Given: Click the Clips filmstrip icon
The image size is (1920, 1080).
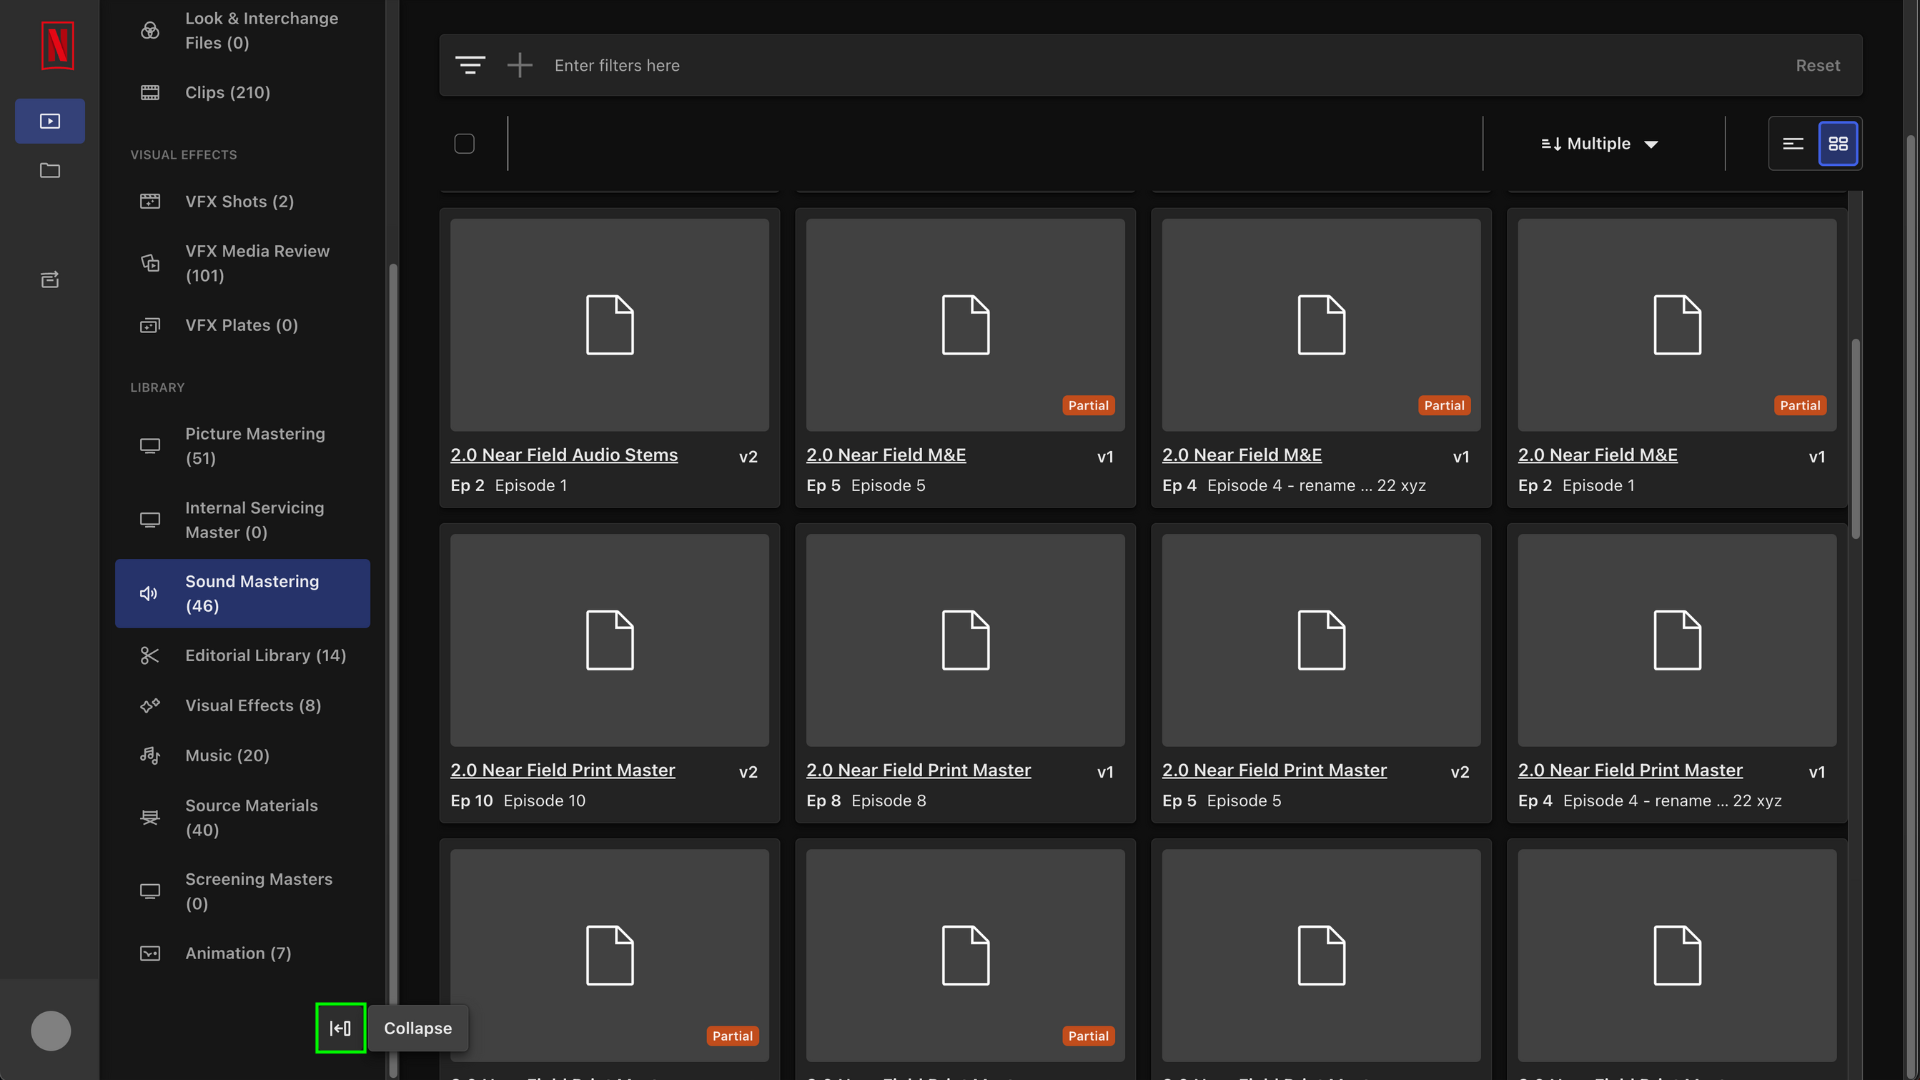Looking at the screenshot, I should point(150,92).
